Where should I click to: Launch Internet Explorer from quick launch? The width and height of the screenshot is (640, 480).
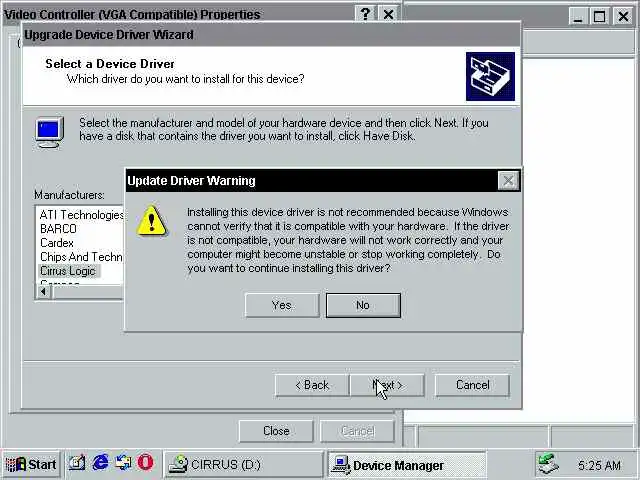pyautogui.click(x=100, y=463)
